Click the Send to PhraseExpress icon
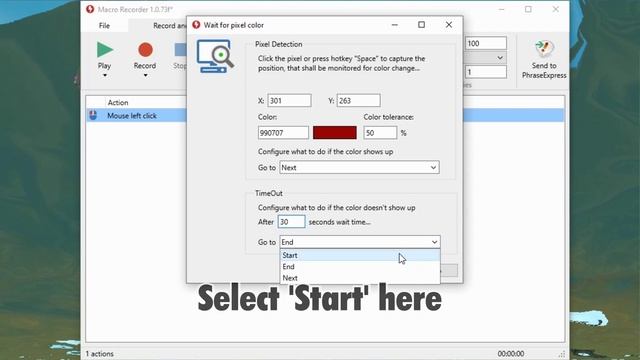The image size is (640, 360). (x=544, y=50)
